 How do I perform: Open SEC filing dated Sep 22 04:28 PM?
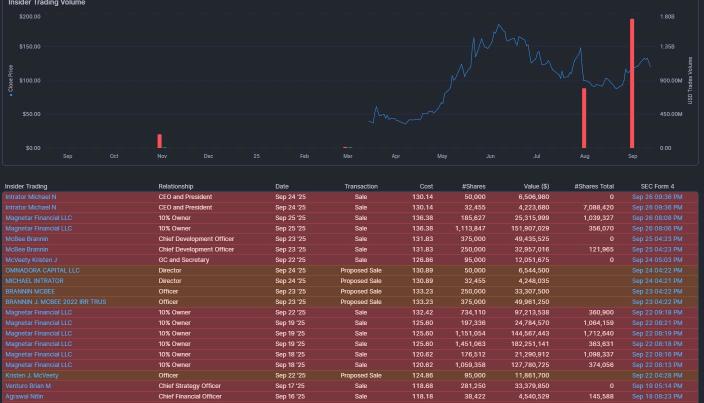tap(657, 375)
